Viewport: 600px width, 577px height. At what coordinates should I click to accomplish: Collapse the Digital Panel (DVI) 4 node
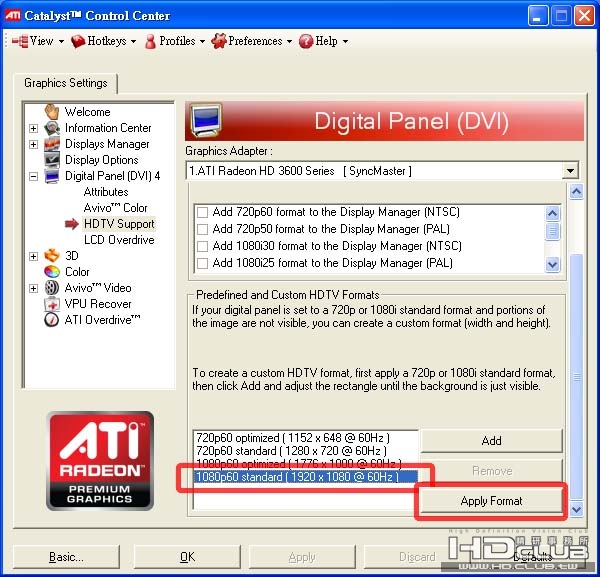pyautogui.click(x=33, y=176)
